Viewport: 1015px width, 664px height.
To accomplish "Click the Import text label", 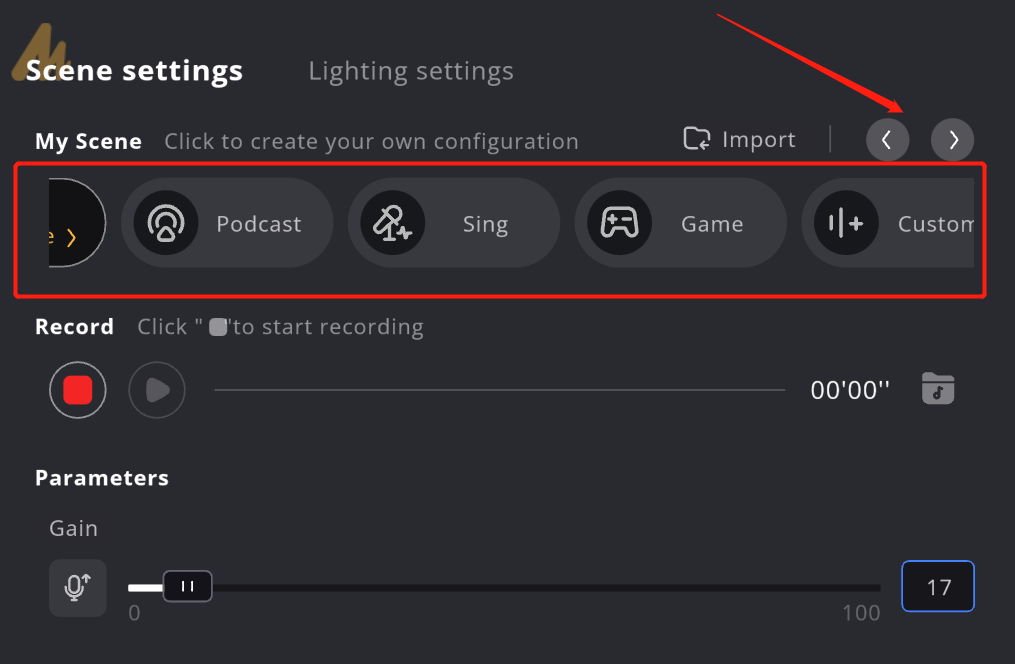I will click(x=759, y=140).
